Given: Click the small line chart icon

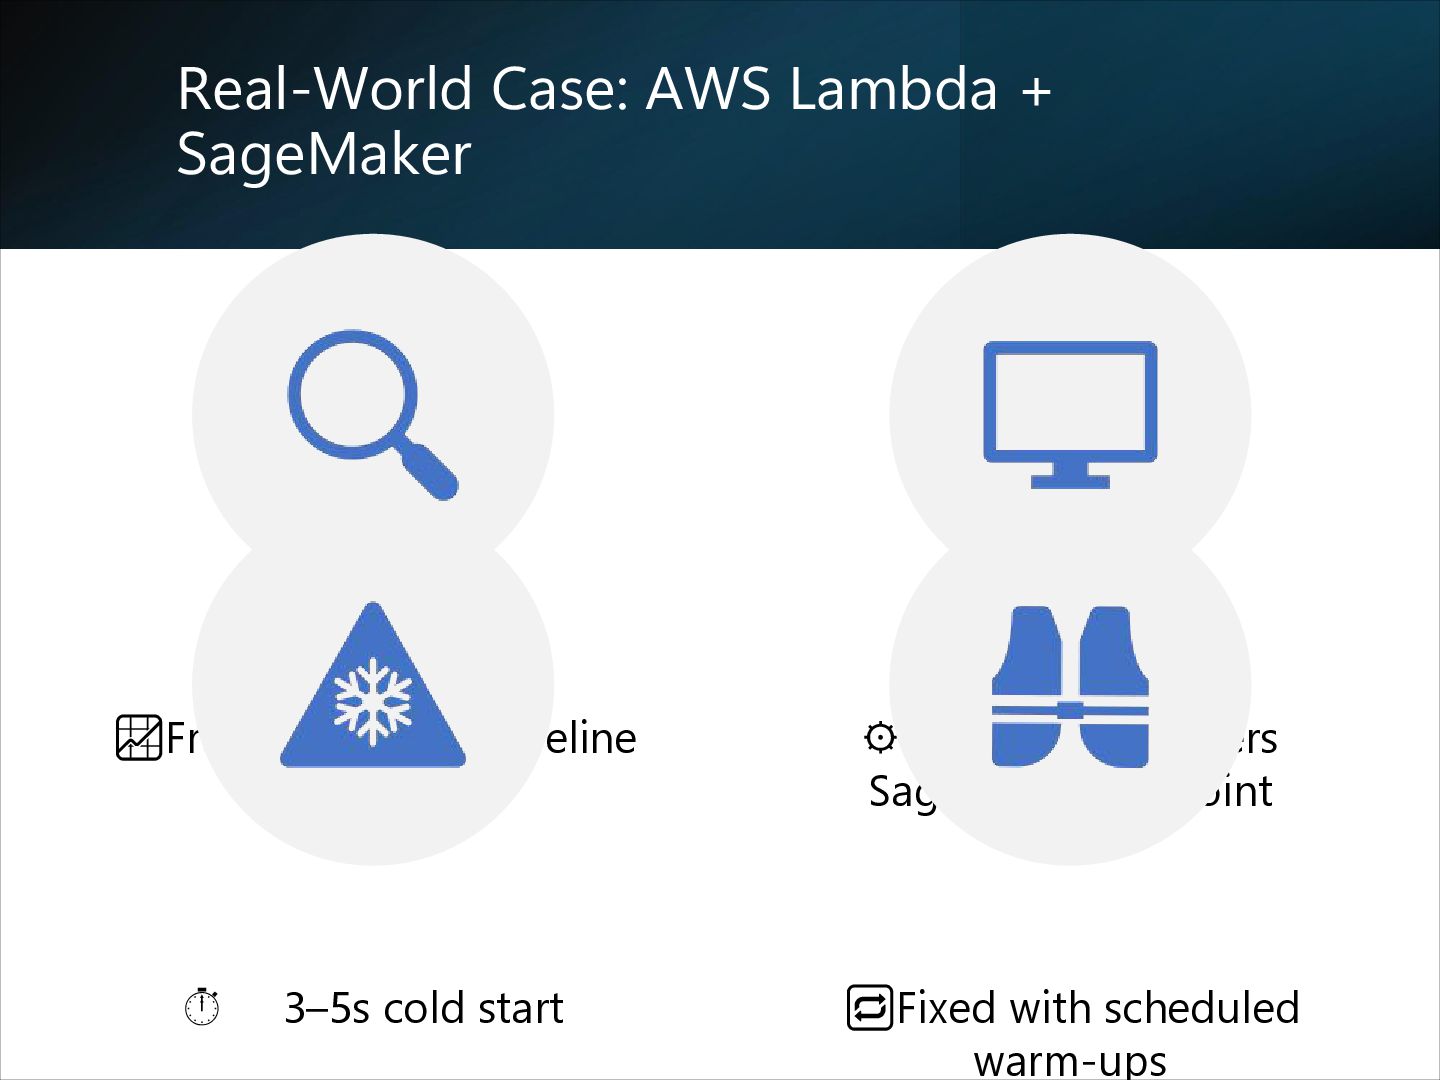Looking at the screenshot, I should (139, 738).
